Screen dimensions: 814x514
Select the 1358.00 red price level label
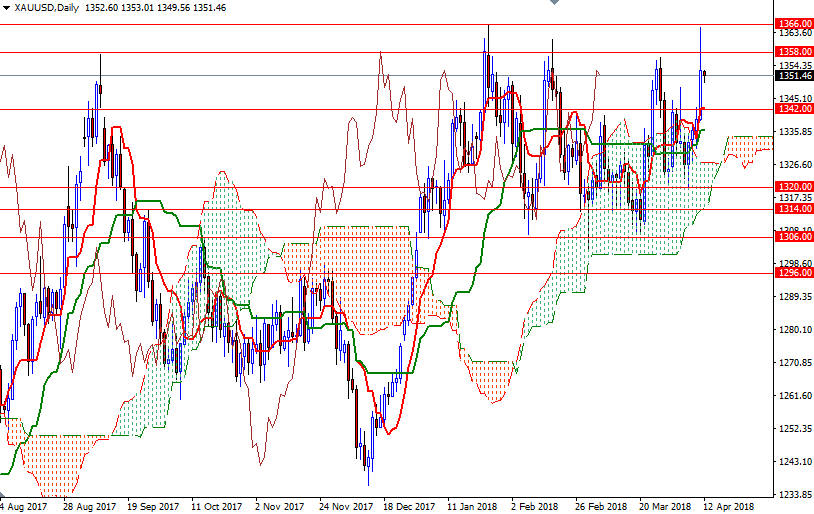pyautogui.click(x=794, y=51)
